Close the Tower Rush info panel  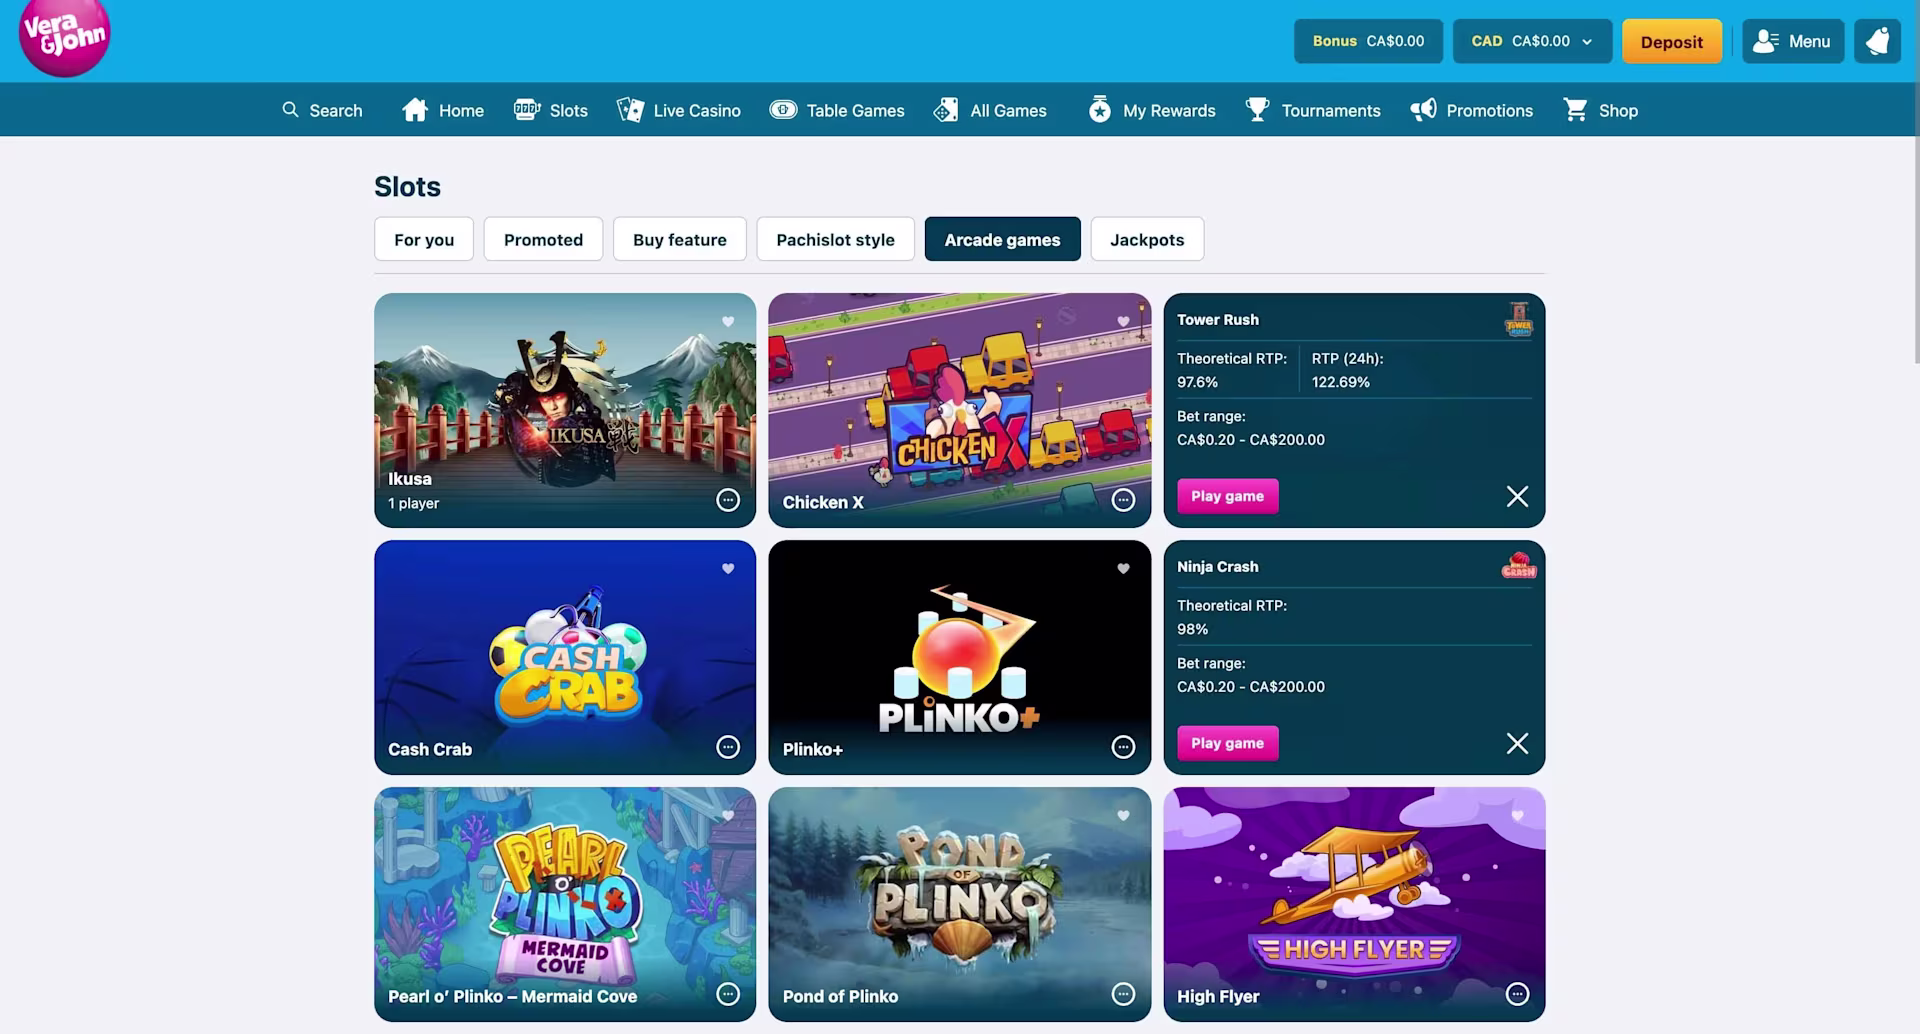point(1517,496)
